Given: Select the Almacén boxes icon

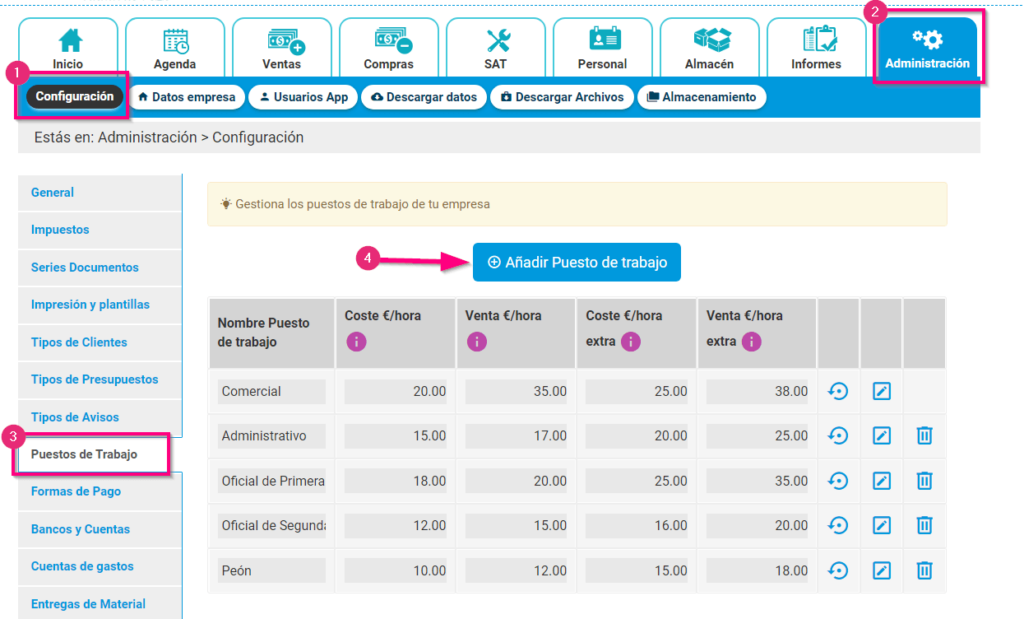Looking at the screenshot, I should click(x=710, y=38).
